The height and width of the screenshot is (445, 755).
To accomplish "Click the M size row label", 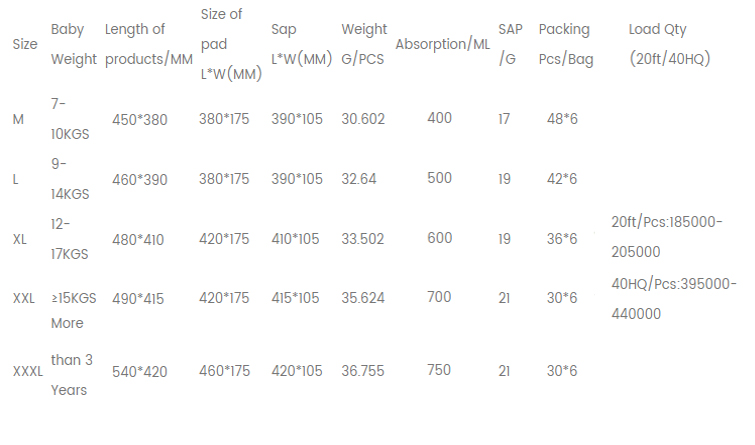I will [x=18, y=119].
